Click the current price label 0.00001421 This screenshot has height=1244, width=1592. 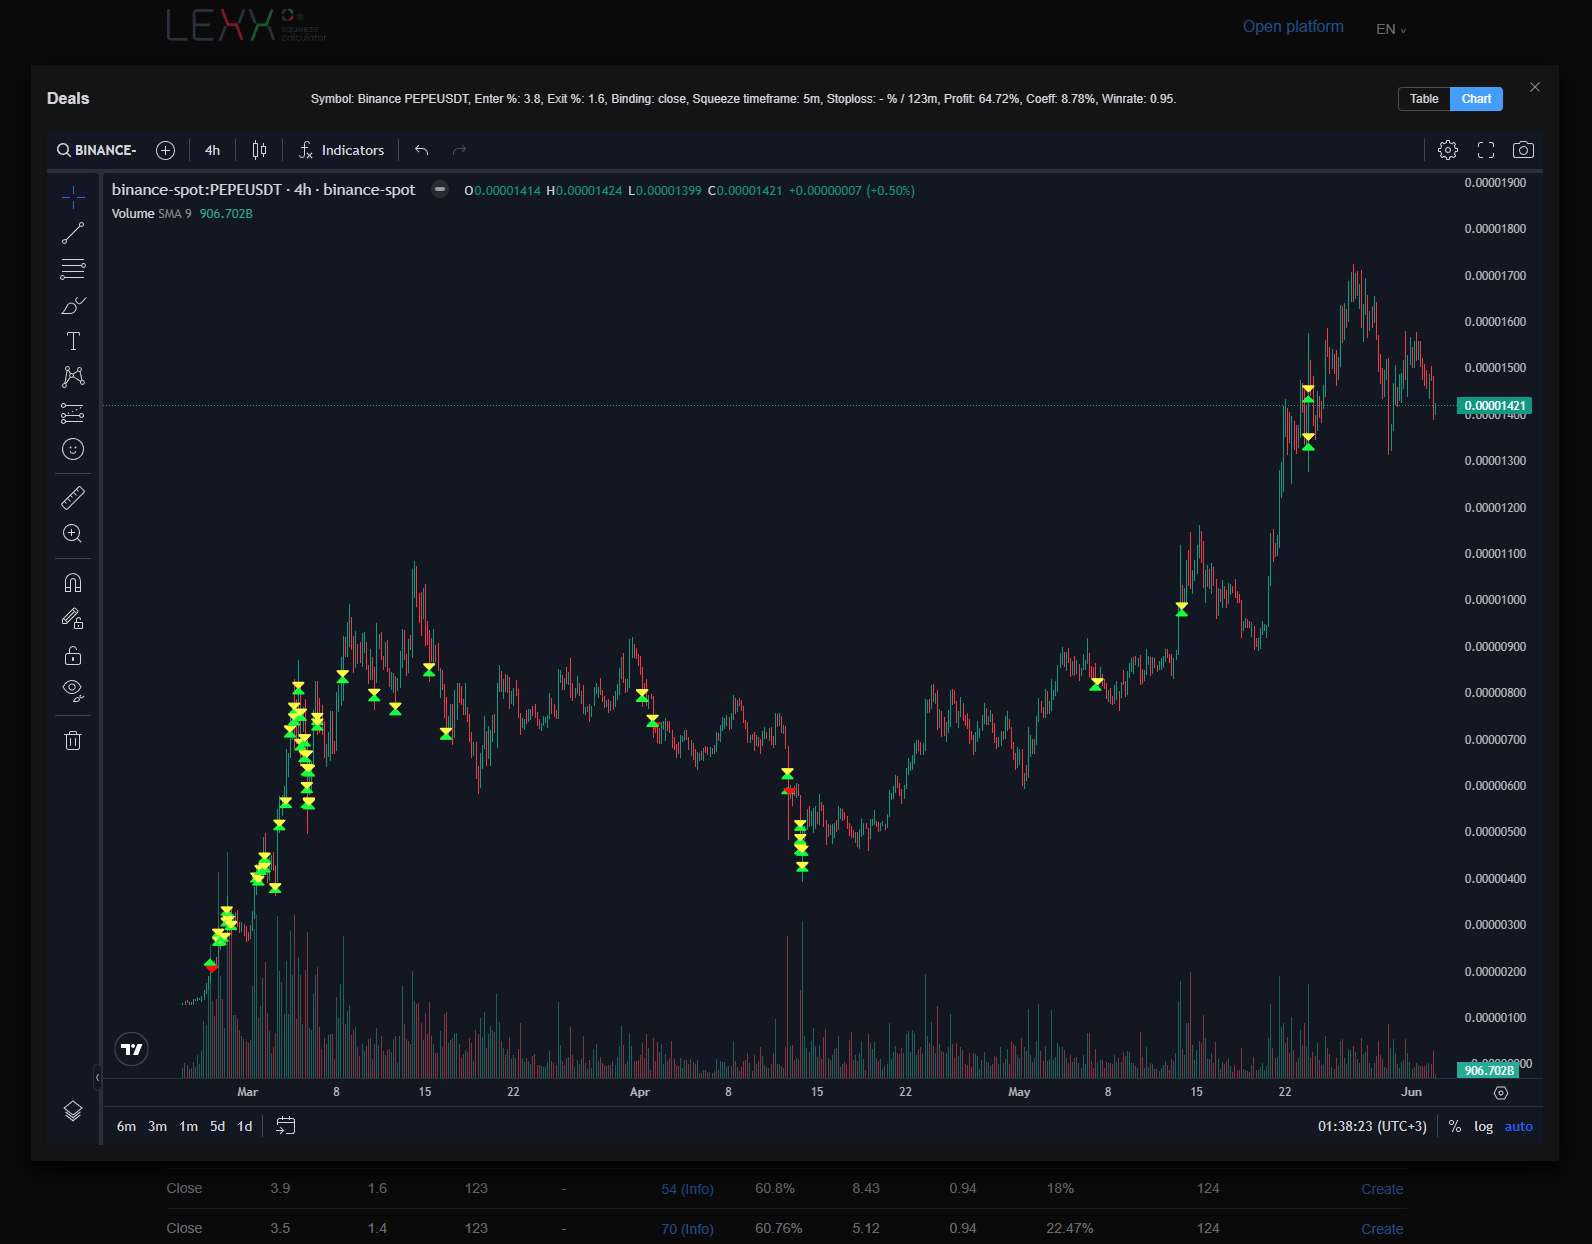pos(1495,406)
